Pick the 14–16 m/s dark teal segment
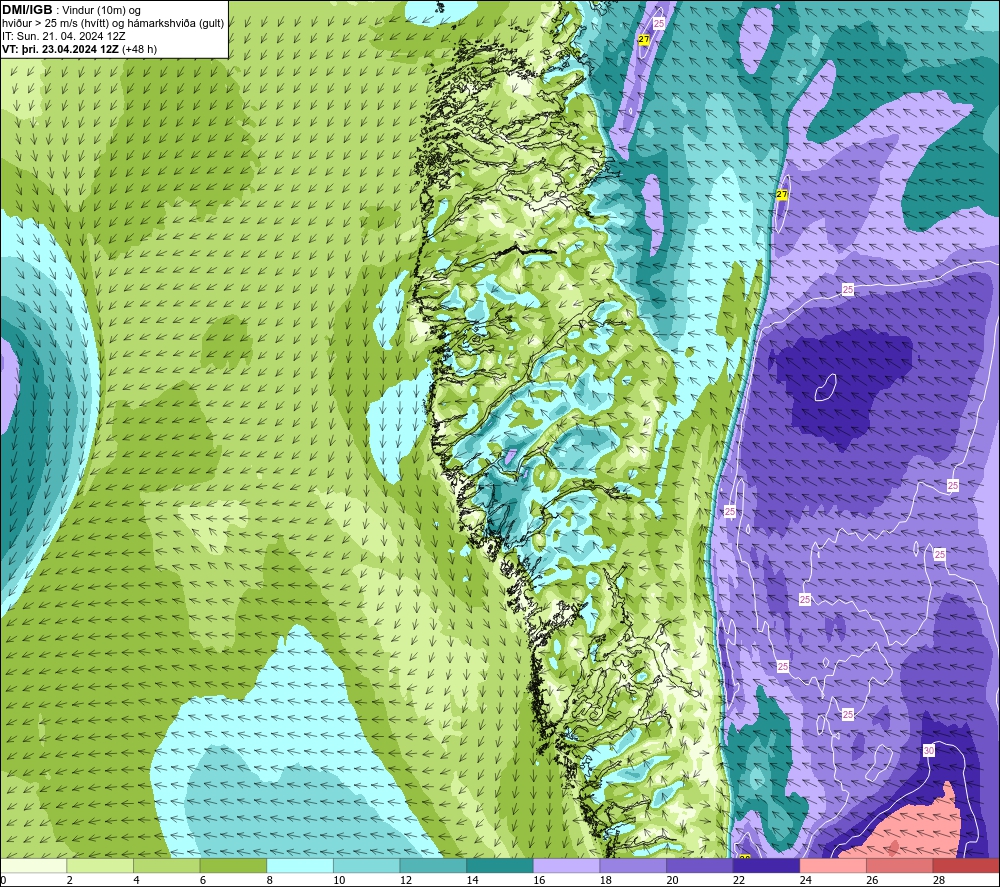Image resolution: width=1000 pixels, height=887 pixels. tap(500, 865)
